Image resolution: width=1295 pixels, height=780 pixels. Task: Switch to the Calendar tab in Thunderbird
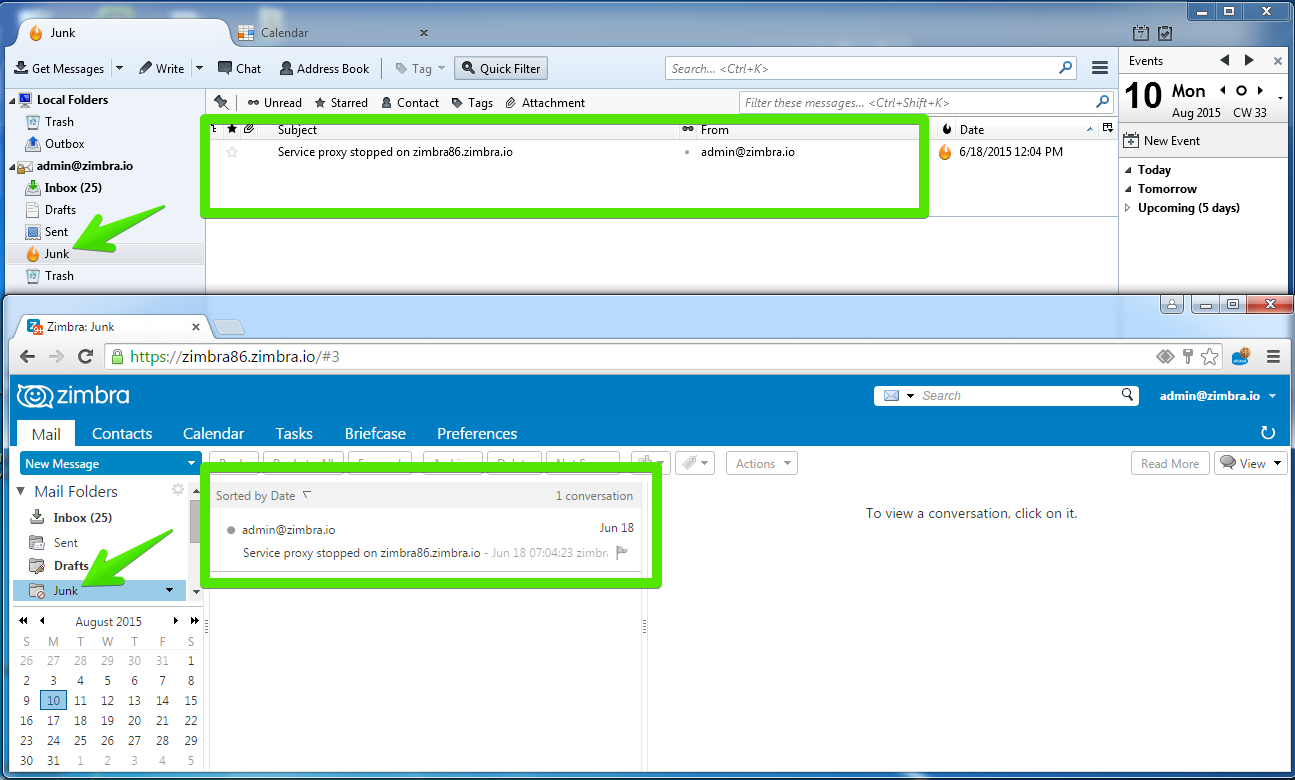click(333, 33)
